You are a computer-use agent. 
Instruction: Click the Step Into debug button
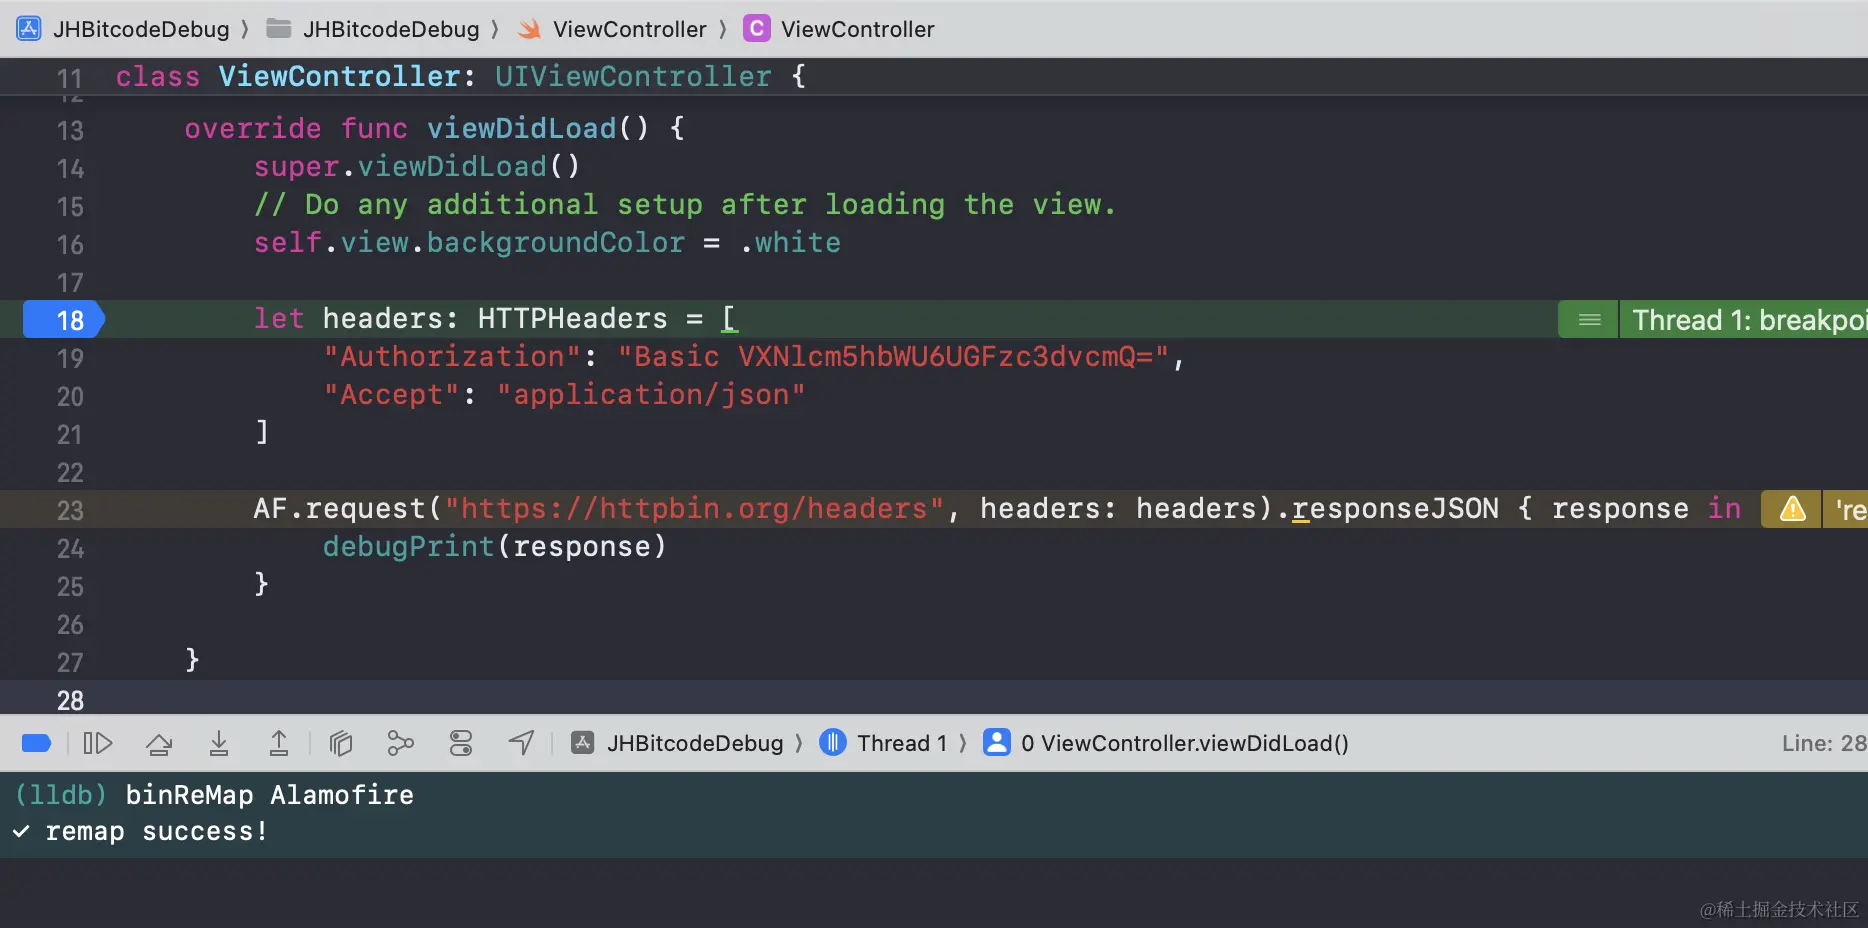tap(219, 743)
